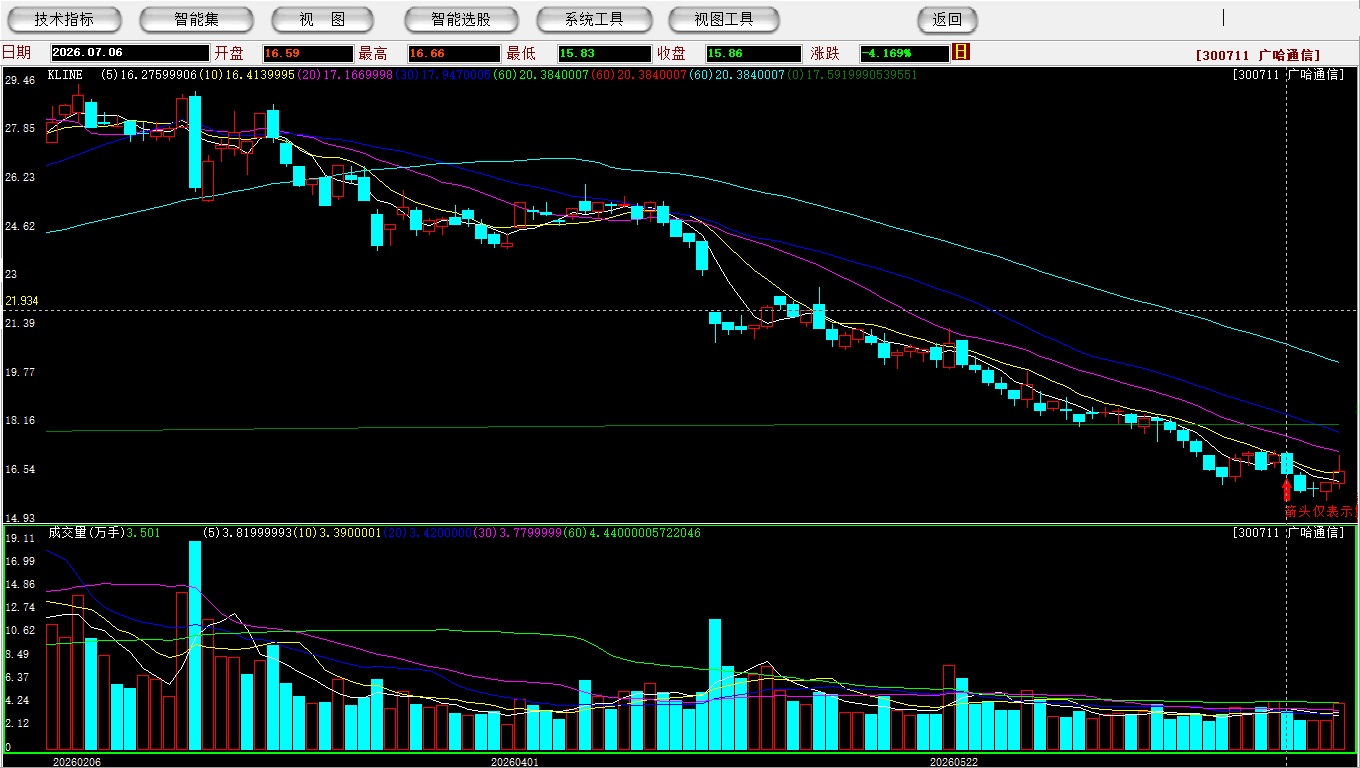Click the 19.11 volume axis label

[20, 539]
